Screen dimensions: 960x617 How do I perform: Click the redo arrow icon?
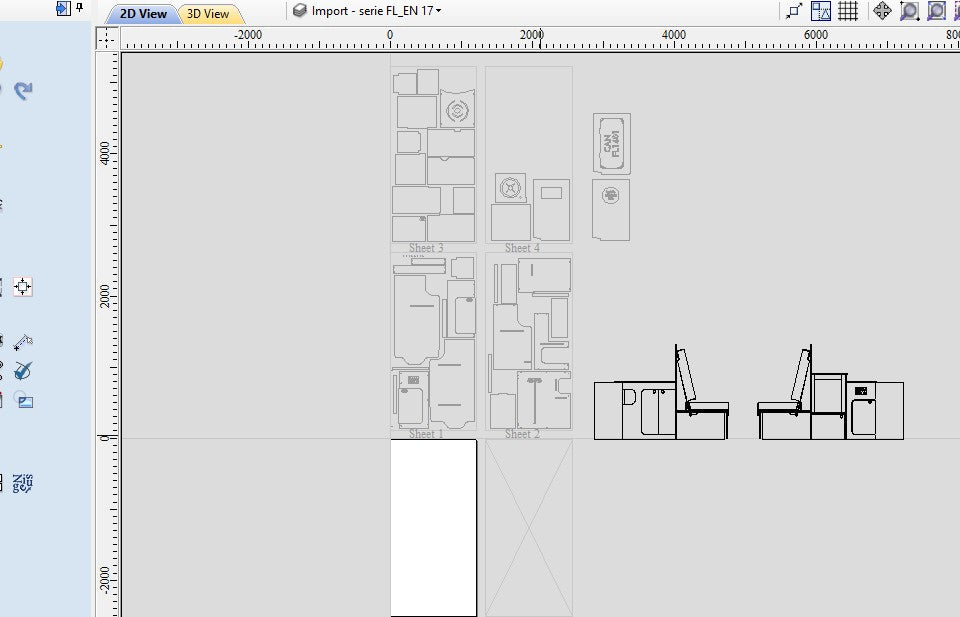[x=23, y=90]
